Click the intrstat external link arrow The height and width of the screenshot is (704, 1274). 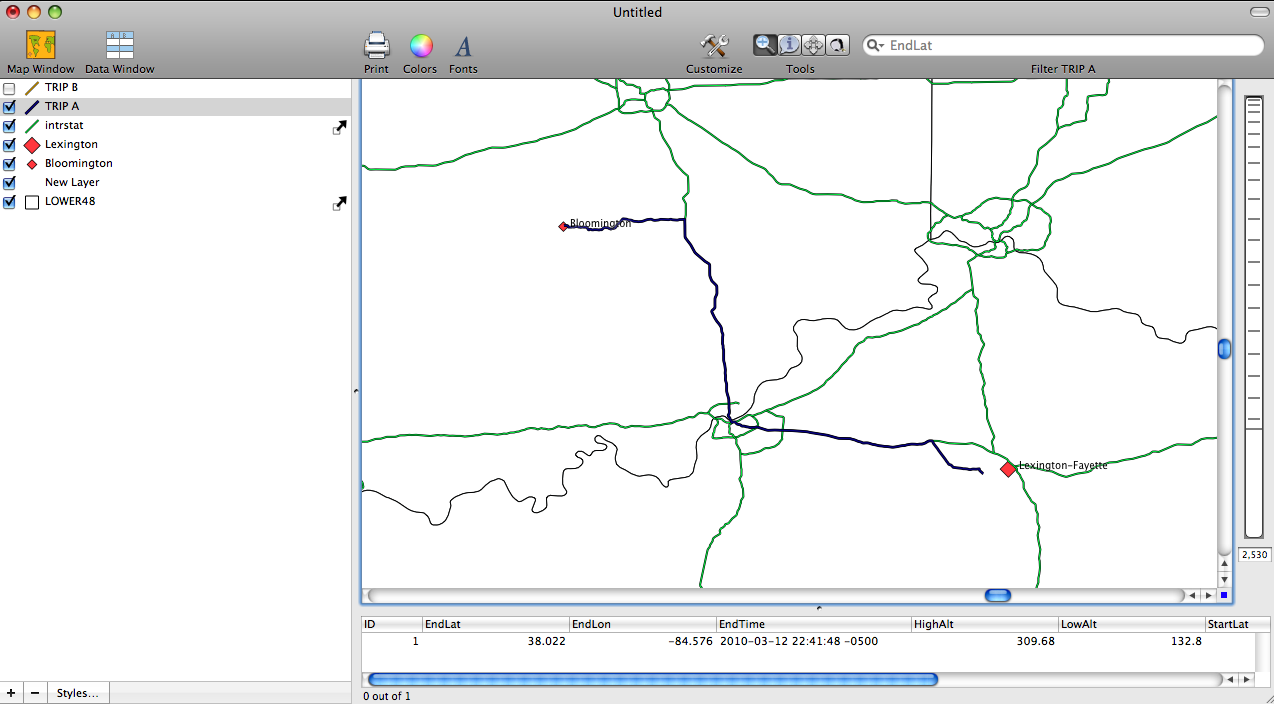point(340,127)
